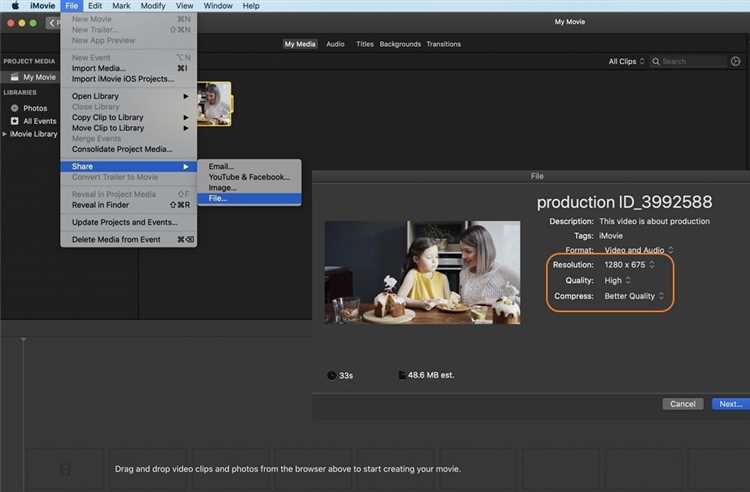Open Photos library in sidebar
Image resolution: width=750 pixels, height=492 pixels.
pyautogui.click(x=35, y=108)
